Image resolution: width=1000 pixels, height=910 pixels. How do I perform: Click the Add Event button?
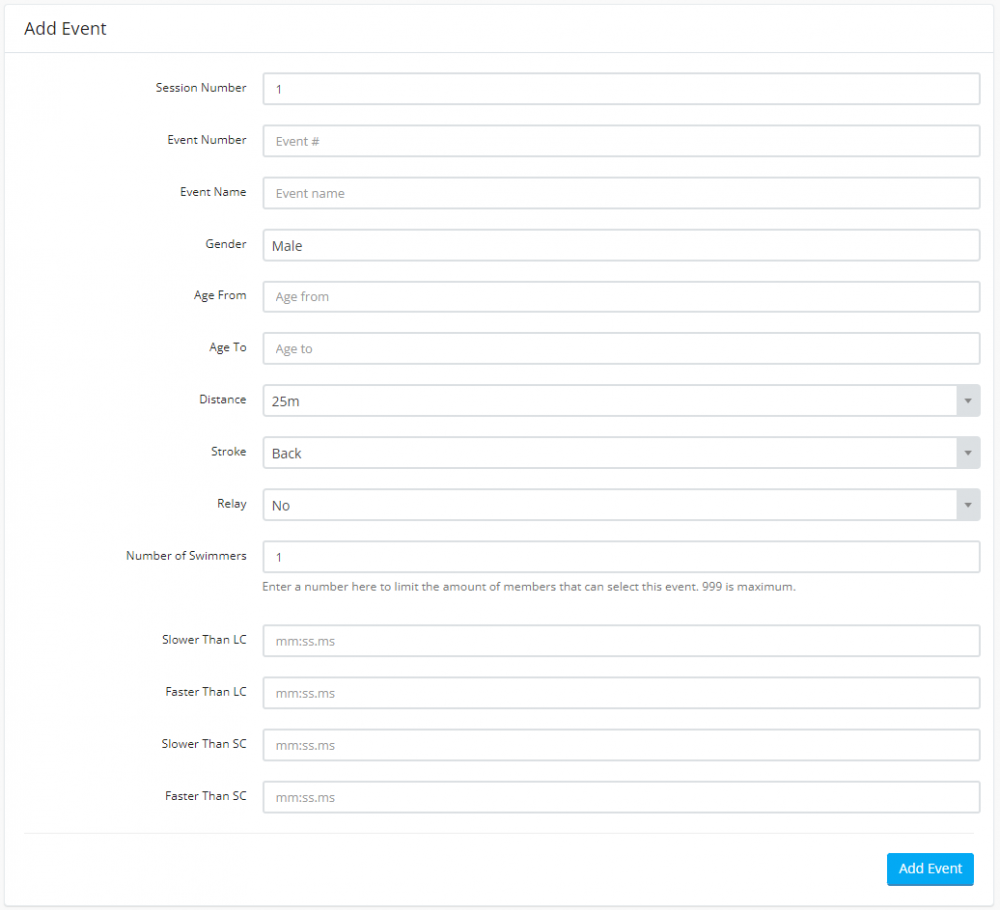point(929,869)
